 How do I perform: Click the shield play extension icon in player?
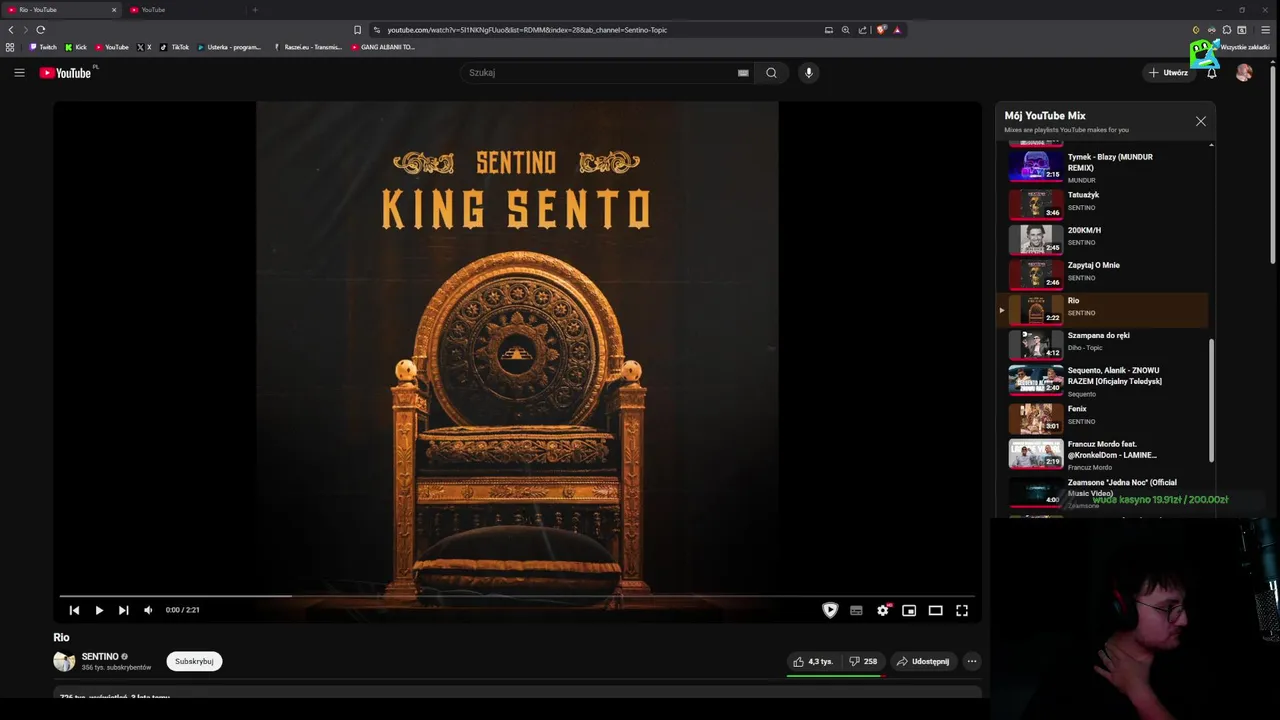[830, 610]
